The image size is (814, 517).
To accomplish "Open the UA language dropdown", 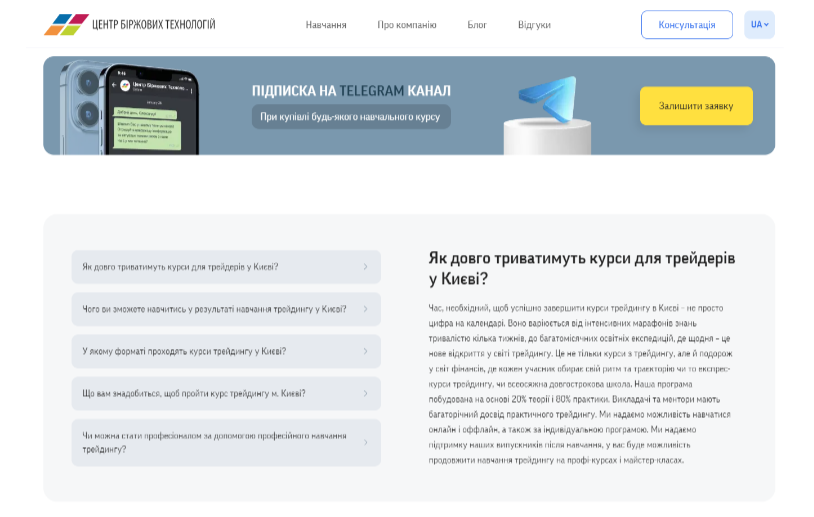I will (x=759, y=24).
